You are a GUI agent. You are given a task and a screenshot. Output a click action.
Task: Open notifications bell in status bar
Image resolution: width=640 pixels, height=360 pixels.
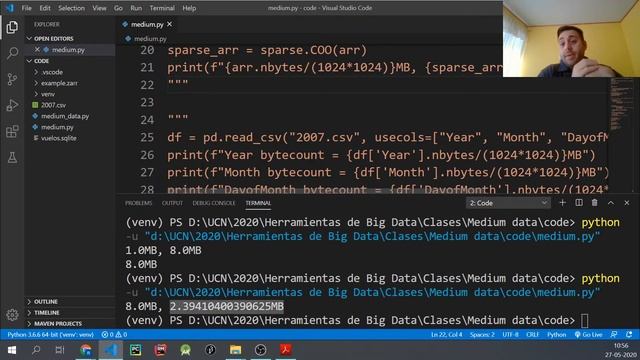point(629,334)
